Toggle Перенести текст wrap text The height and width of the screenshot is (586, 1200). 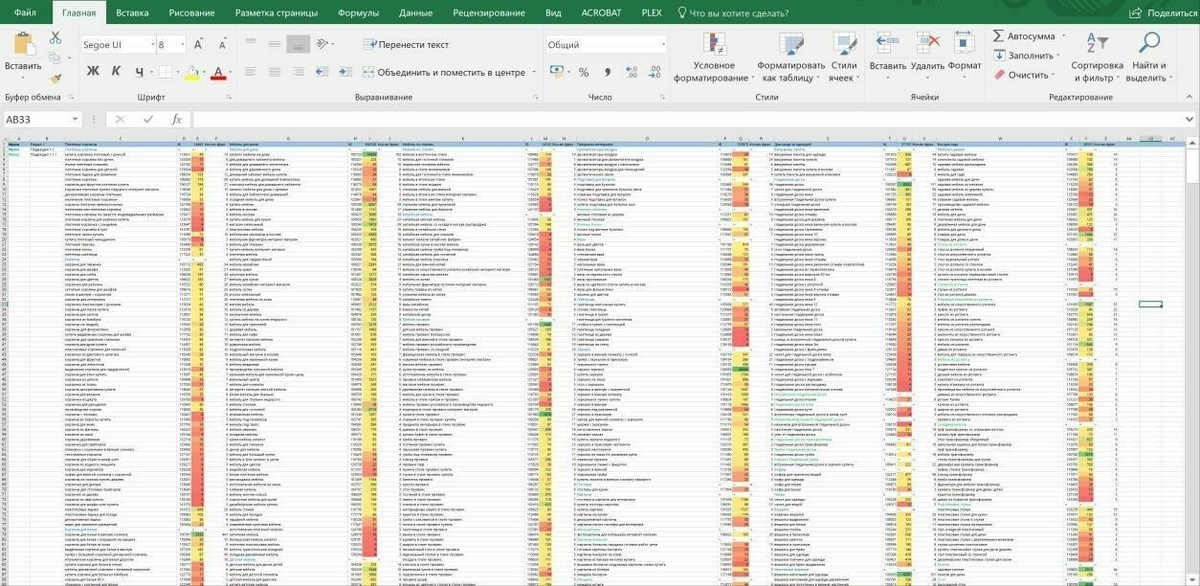406,45
